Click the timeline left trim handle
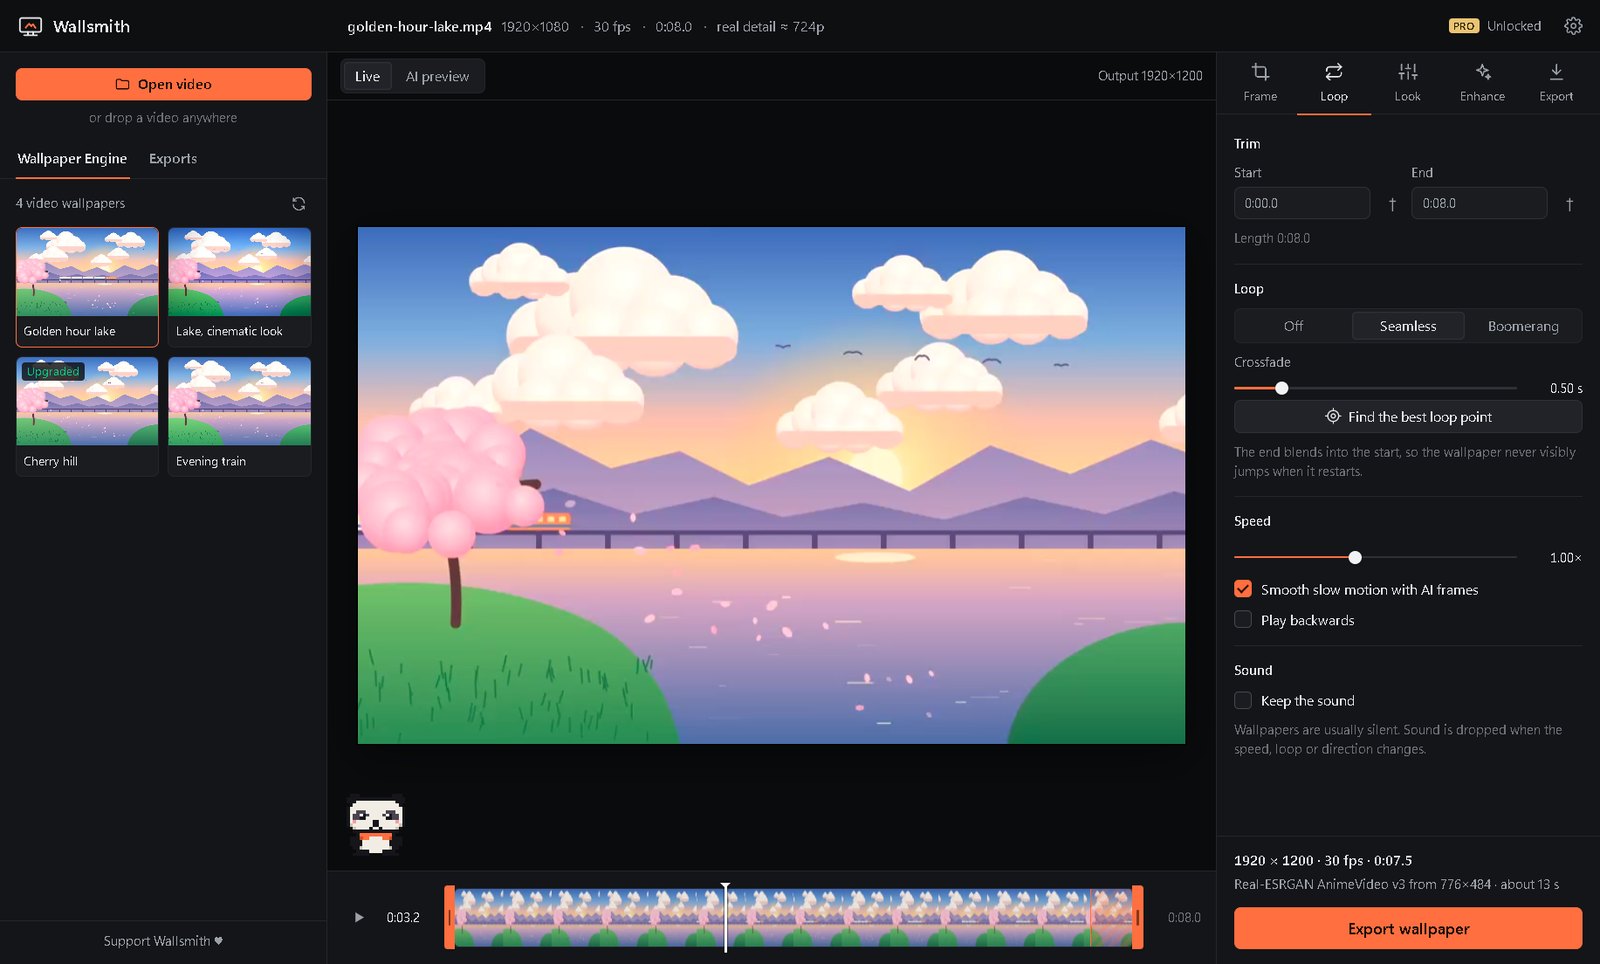Screen dimensions: 1600x964 pos(450,917)
